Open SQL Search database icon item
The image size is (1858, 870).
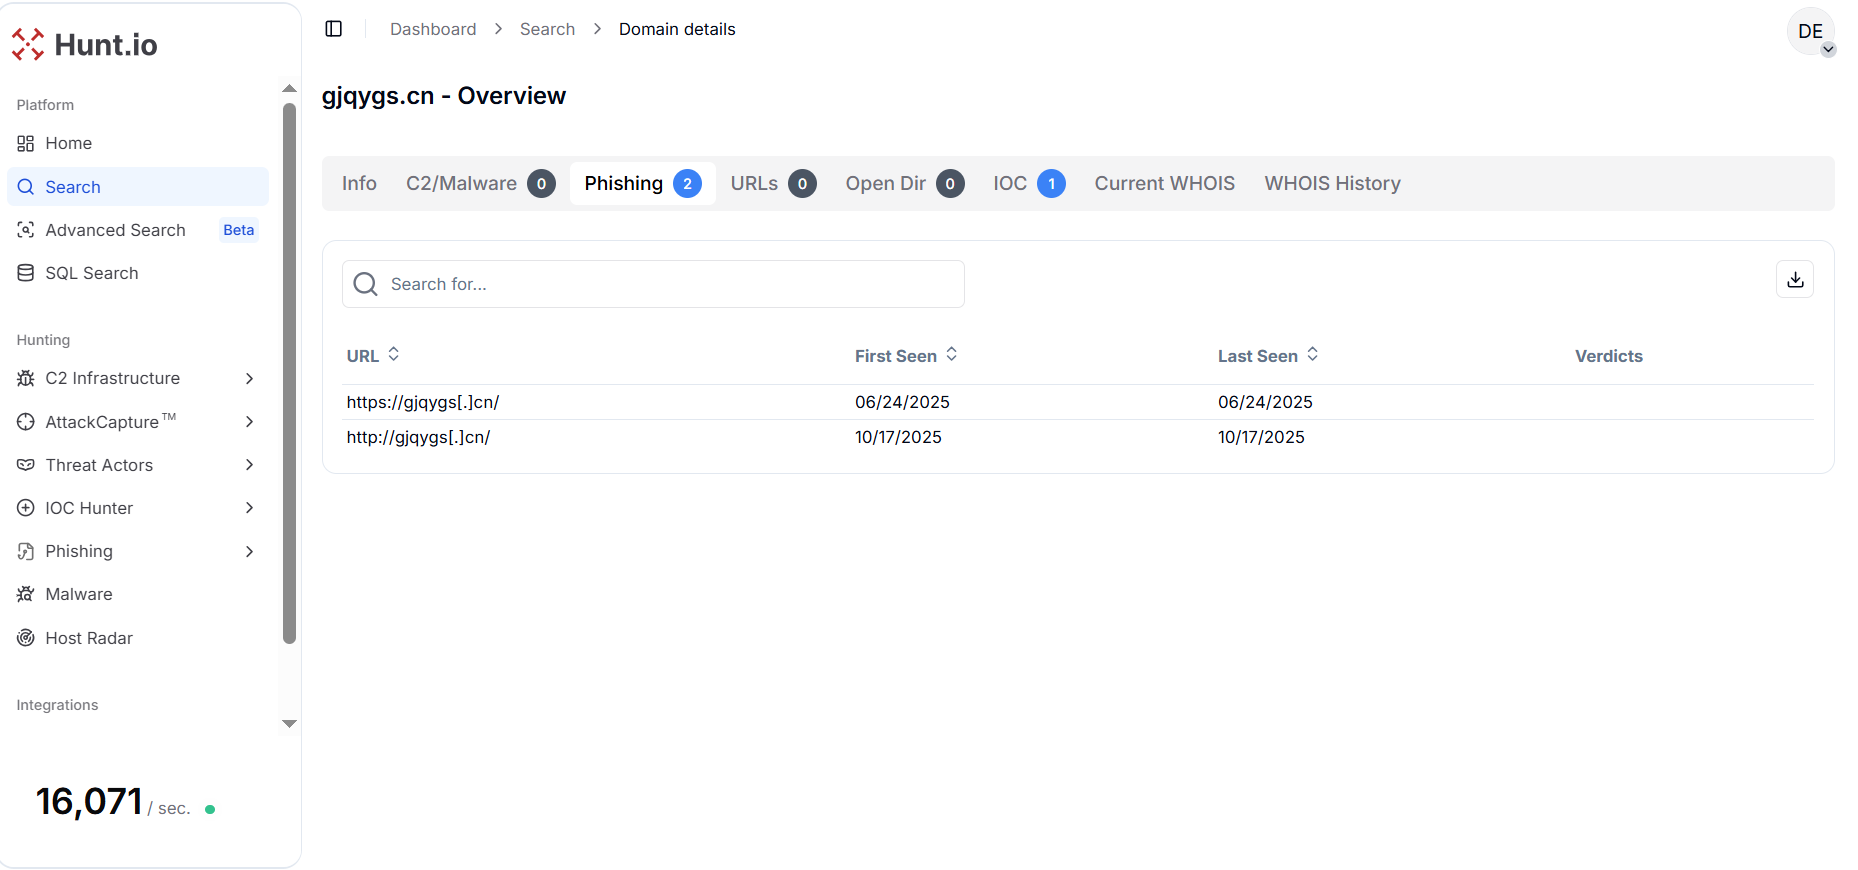(91, 273)
